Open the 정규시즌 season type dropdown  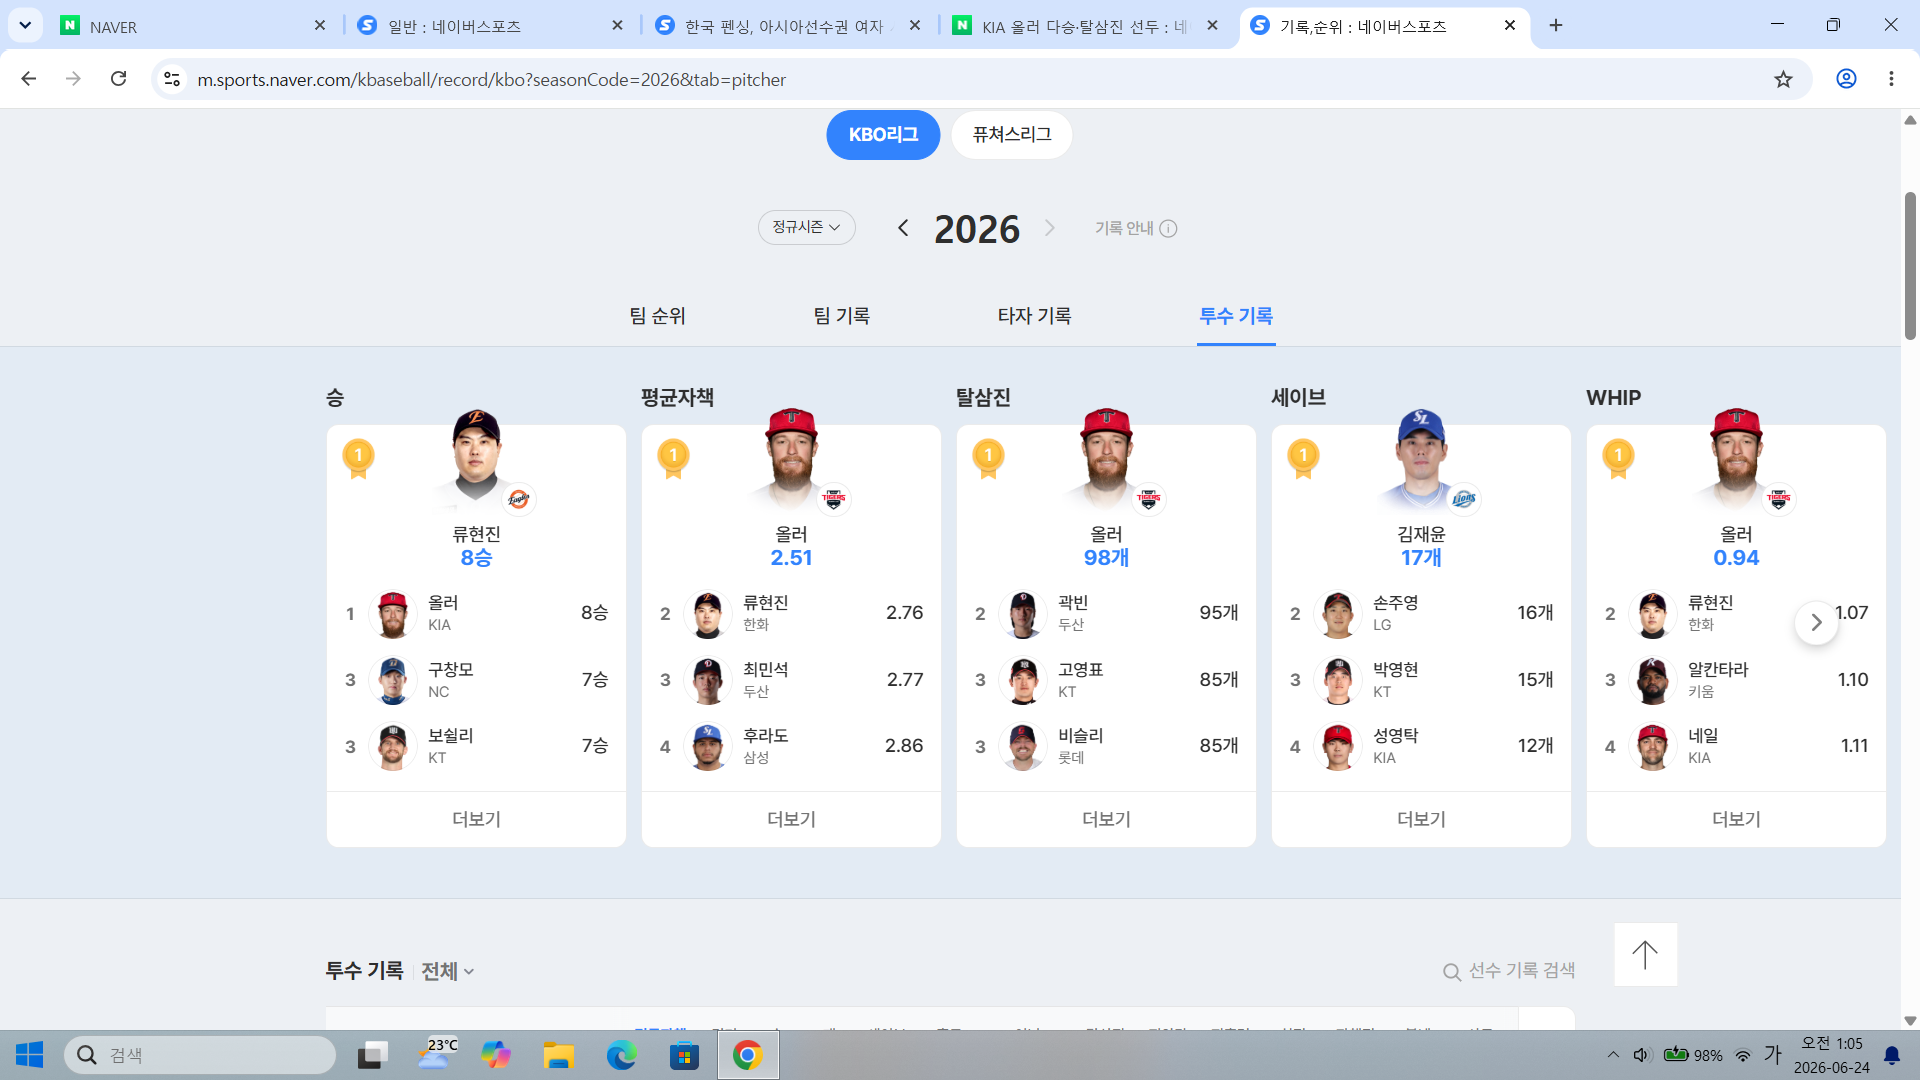(806, 228)
